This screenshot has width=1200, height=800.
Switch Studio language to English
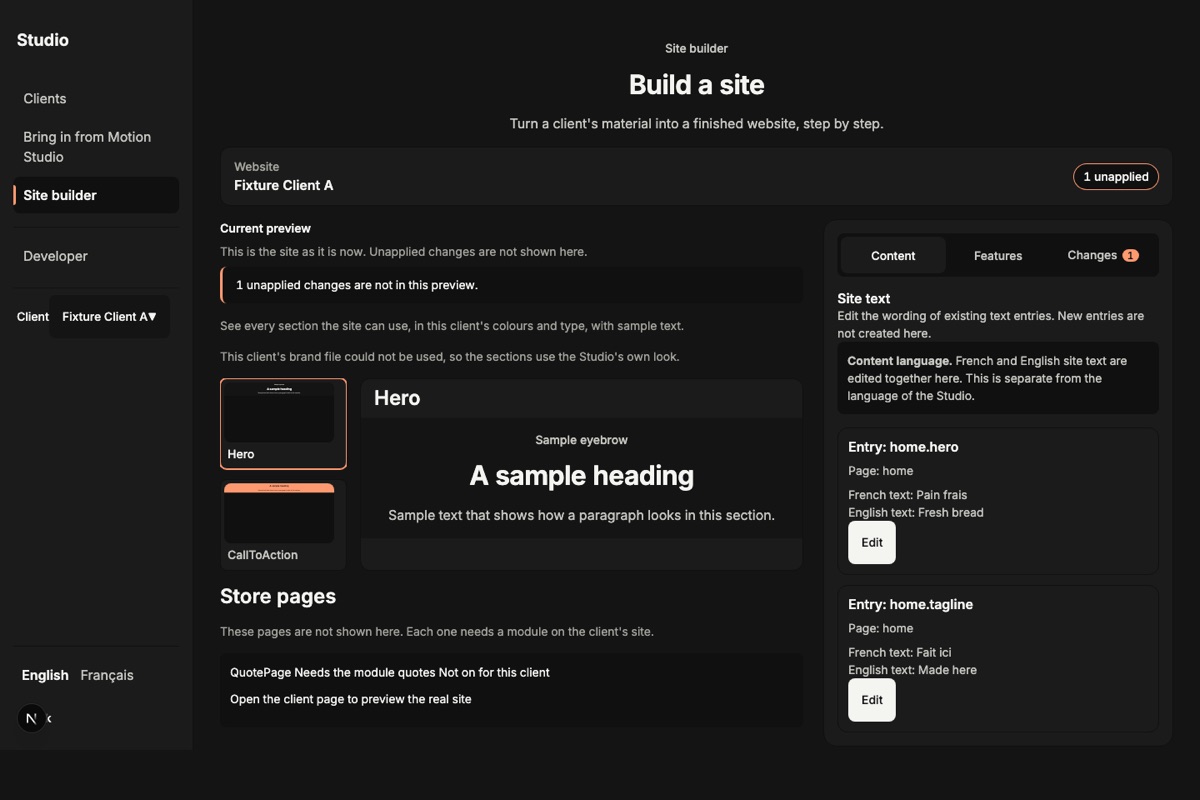pyautogui.click(x=45, y=675)
